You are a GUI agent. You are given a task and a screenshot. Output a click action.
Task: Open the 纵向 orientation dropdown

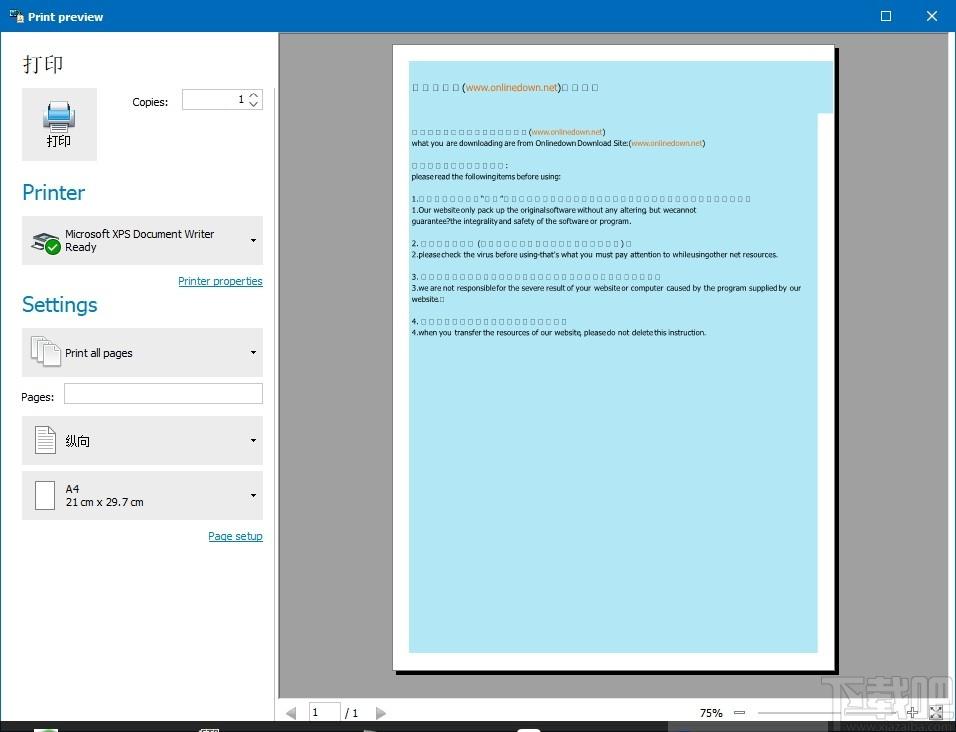(142, 440)
